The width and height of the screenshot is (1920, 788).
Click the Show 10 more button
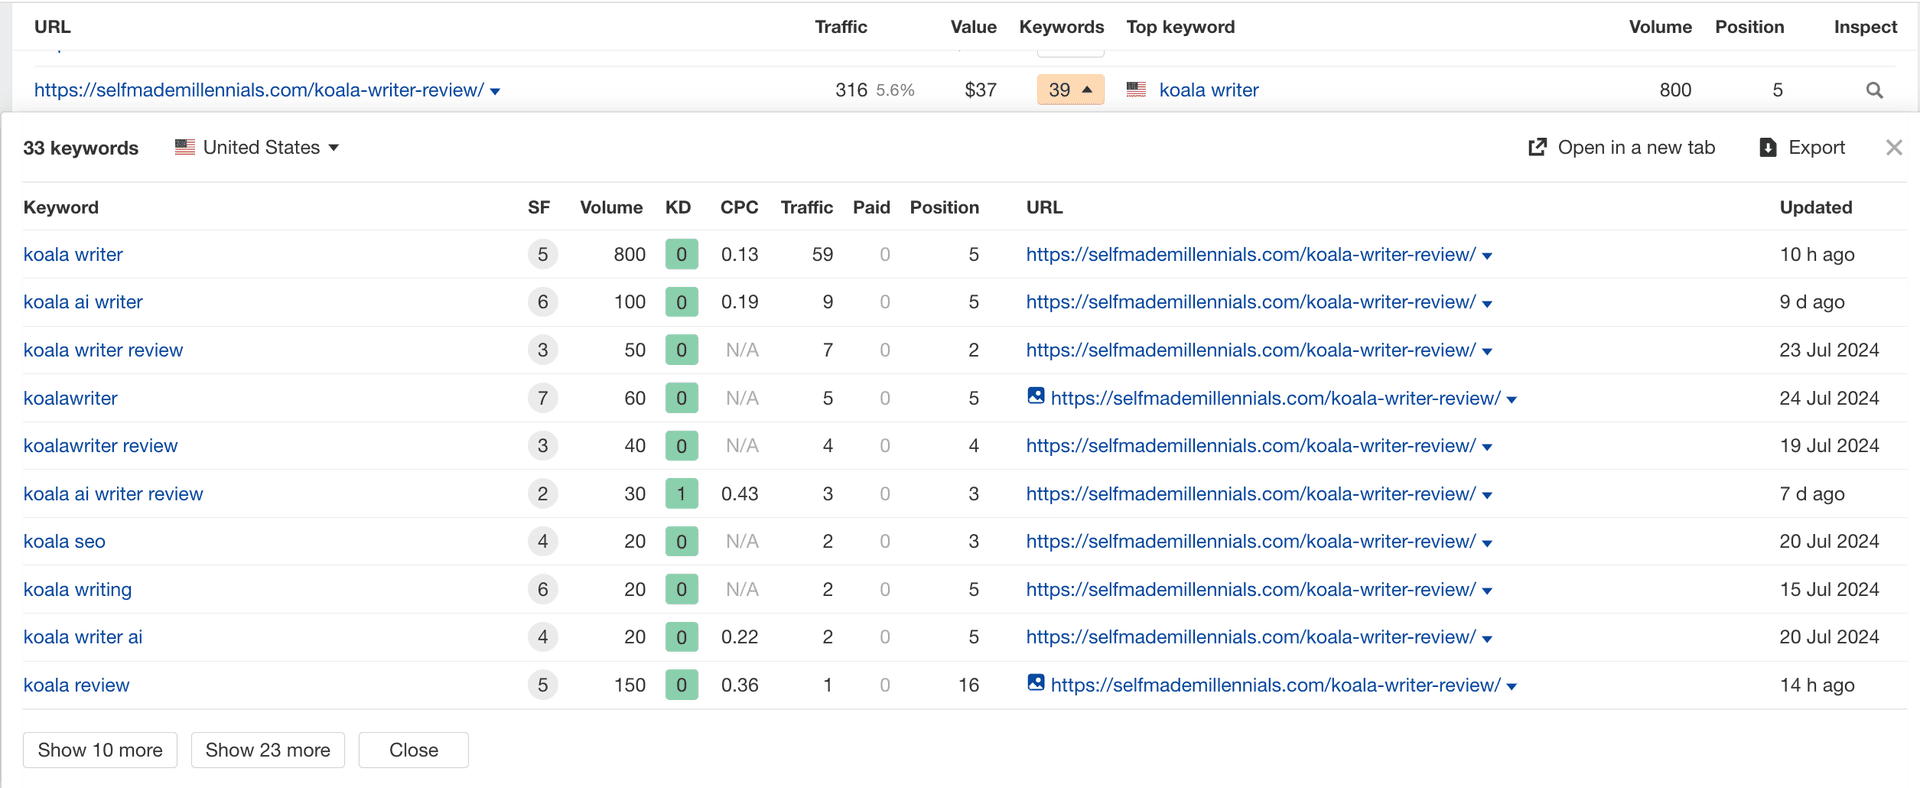coord(100,750)
